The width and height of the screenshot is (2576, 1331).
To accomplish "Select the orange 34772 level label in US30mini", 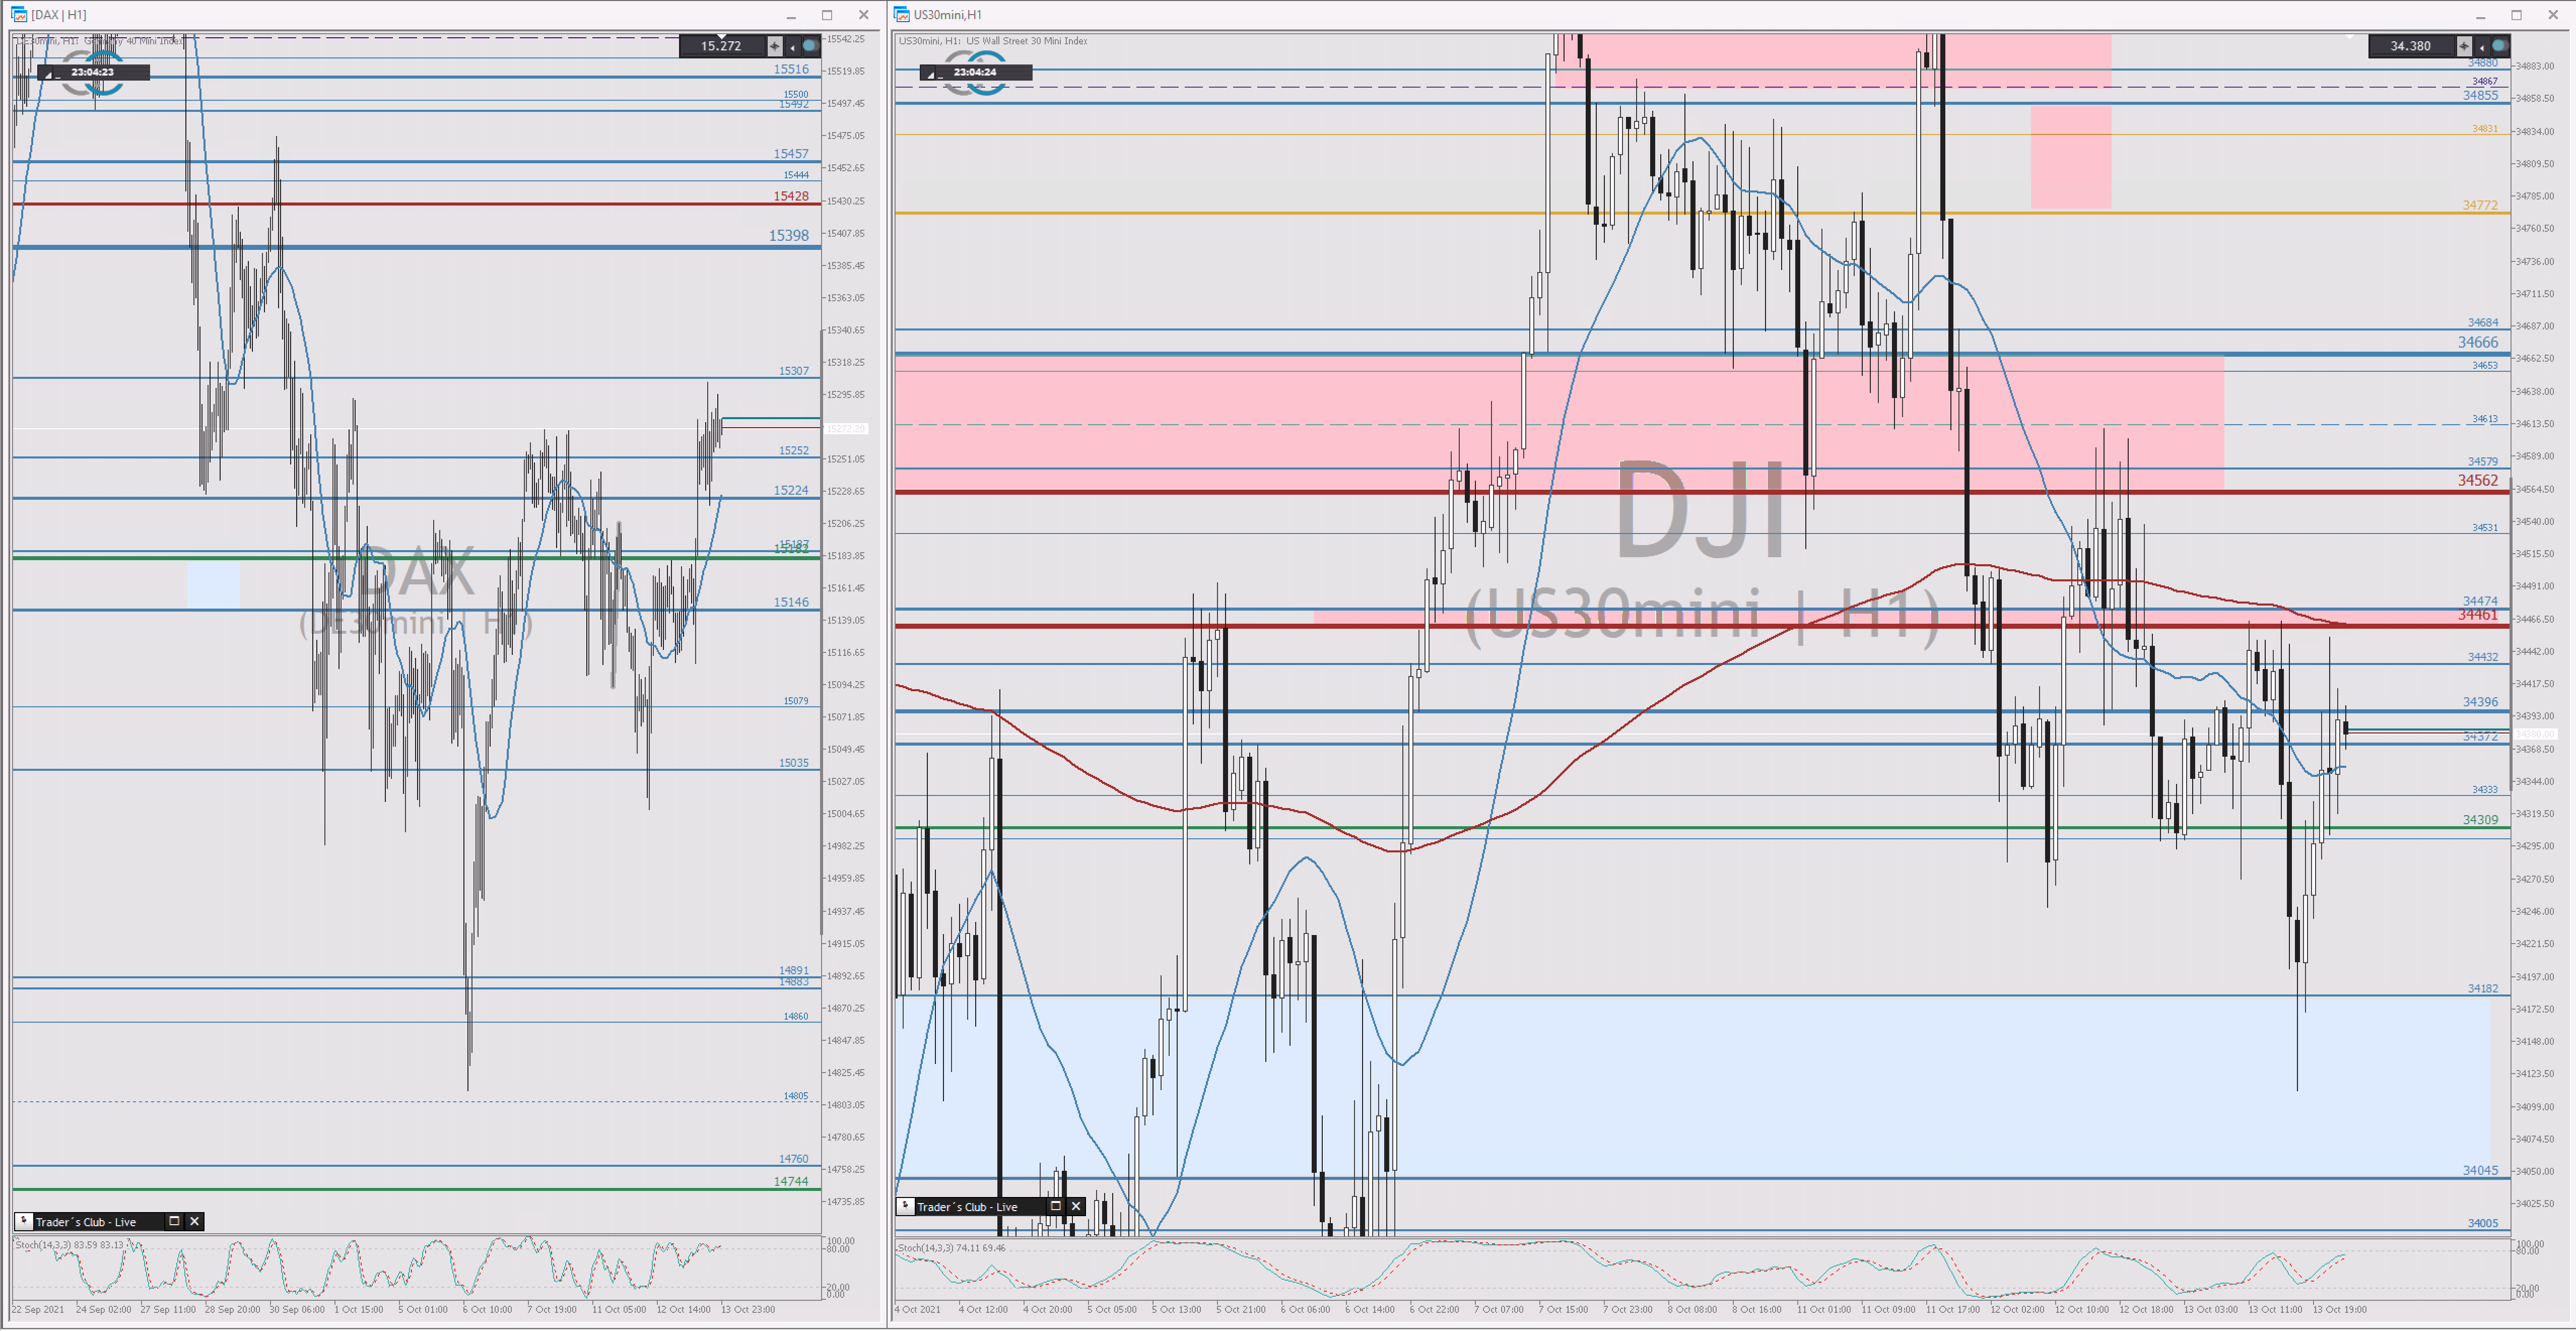I will [2480, 205].
